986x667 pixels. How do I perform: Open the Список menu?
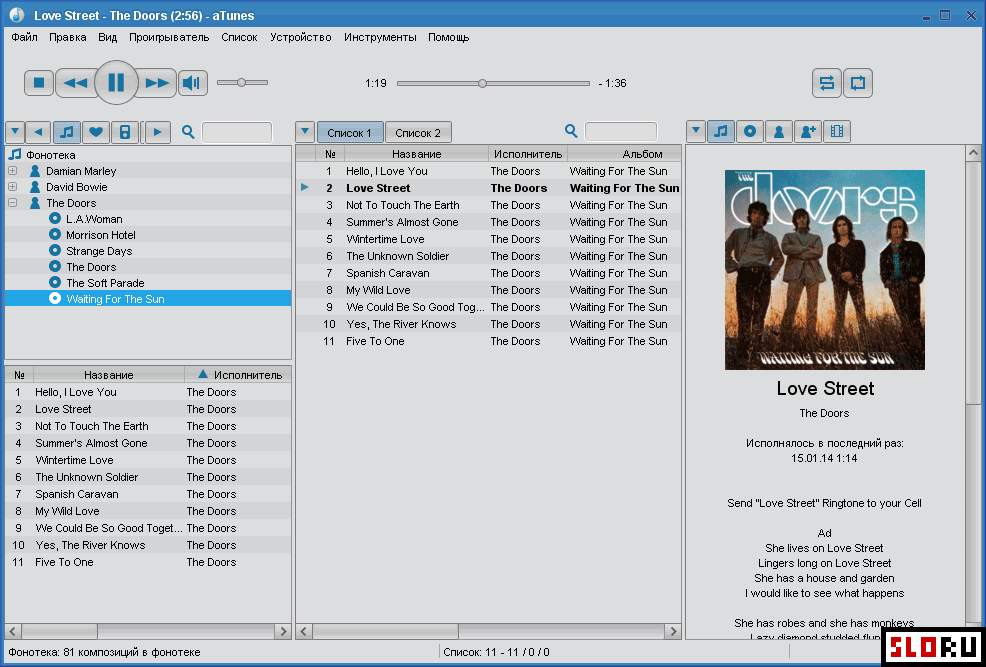click(240, 37)
